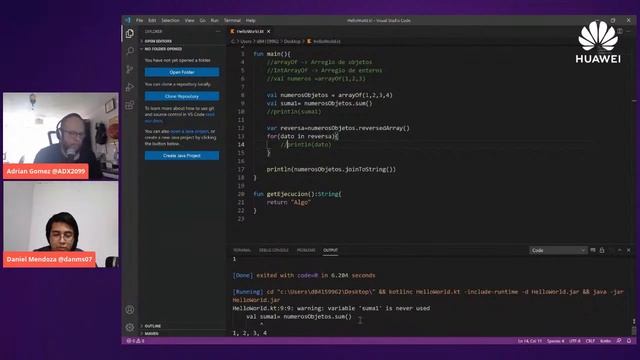640x360 pixels.
Task: Change indentation via Spaces: 4
Action: [556, 341]
